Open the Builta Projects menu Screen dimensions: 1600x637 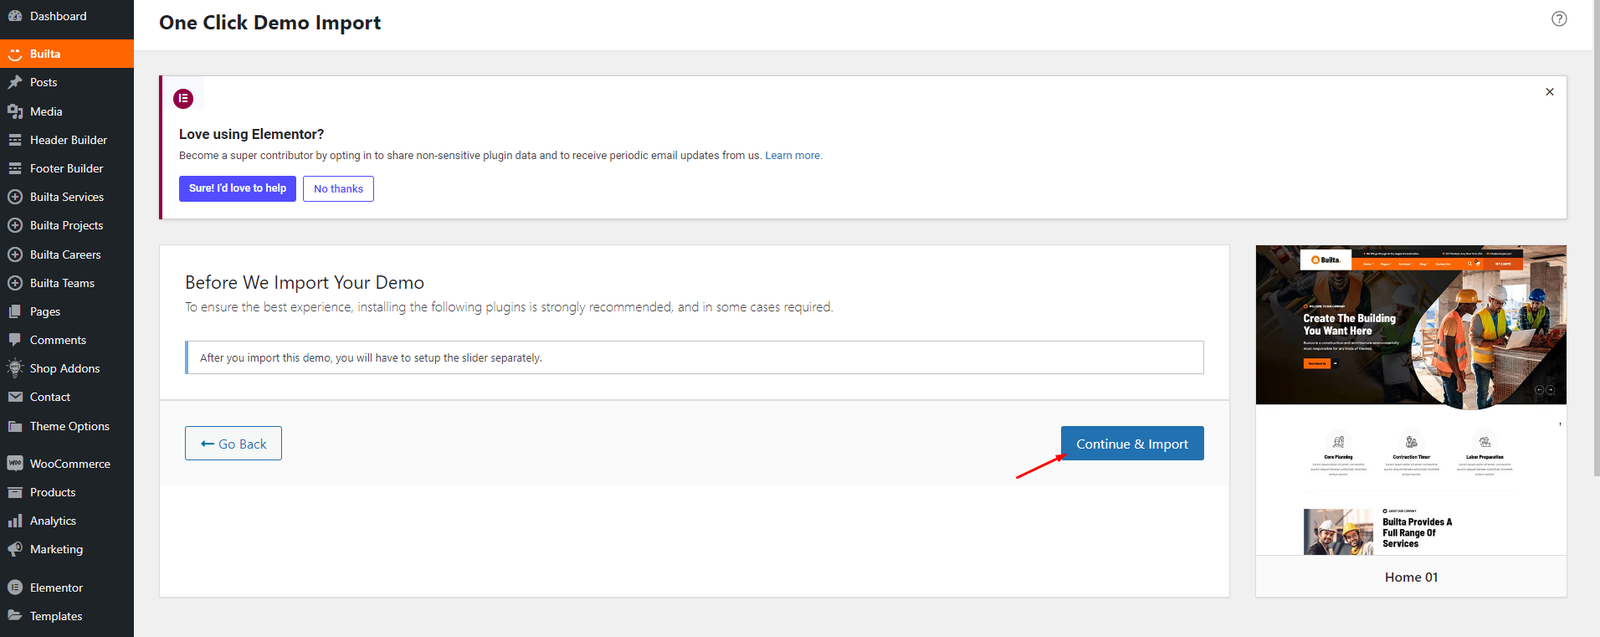tap(67, 226)
